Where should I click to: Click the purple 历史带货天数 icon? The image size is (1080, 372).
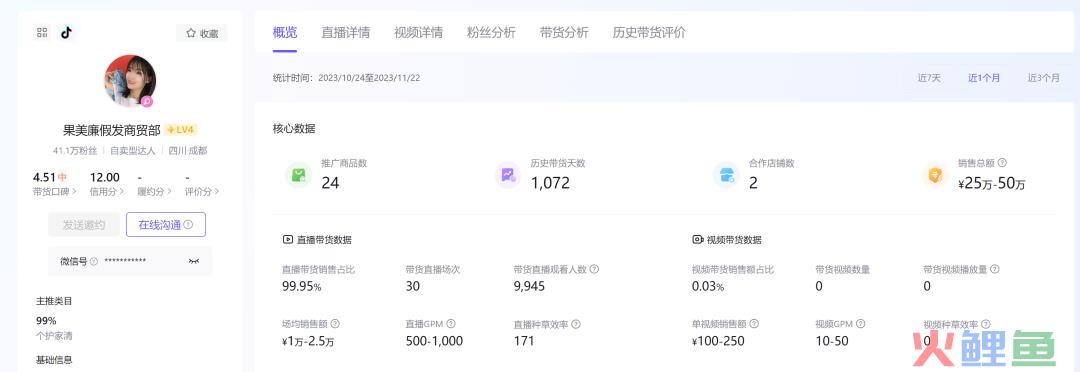click(x=508, y=175)
